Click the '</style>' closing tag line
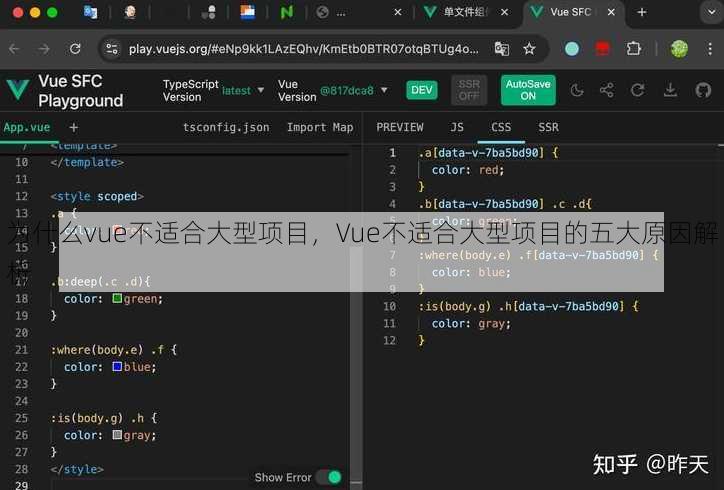724x490 pixels. point(77,469)
